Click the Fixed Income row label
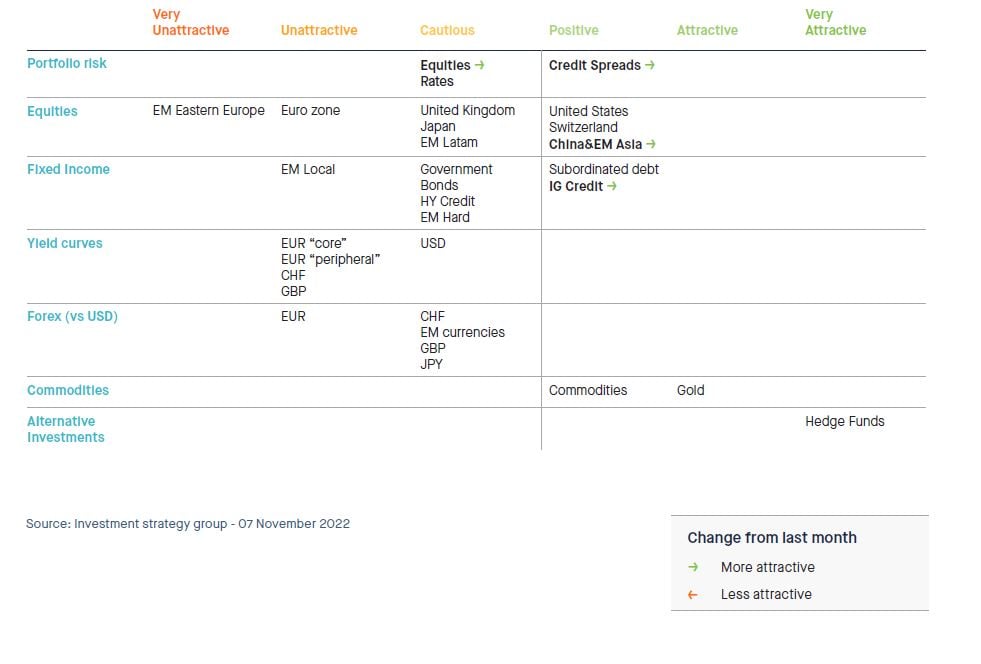The height and width of the screenshot is (664, 981). click(x=68, y=170)
